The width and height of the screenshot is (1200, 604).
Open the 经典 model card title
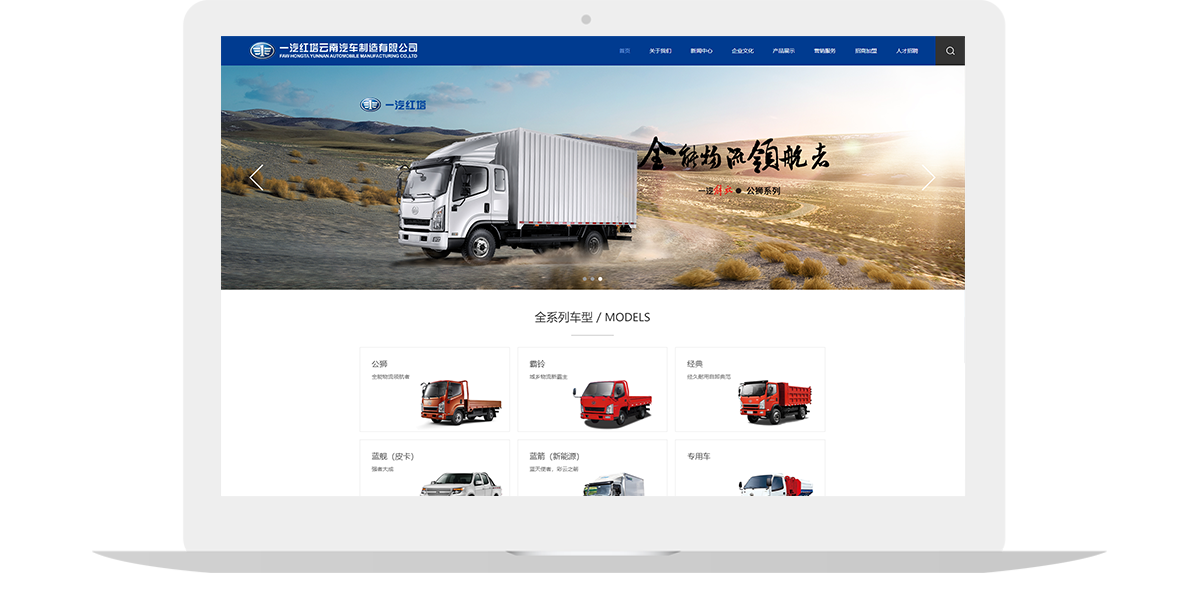pos(695,364)
